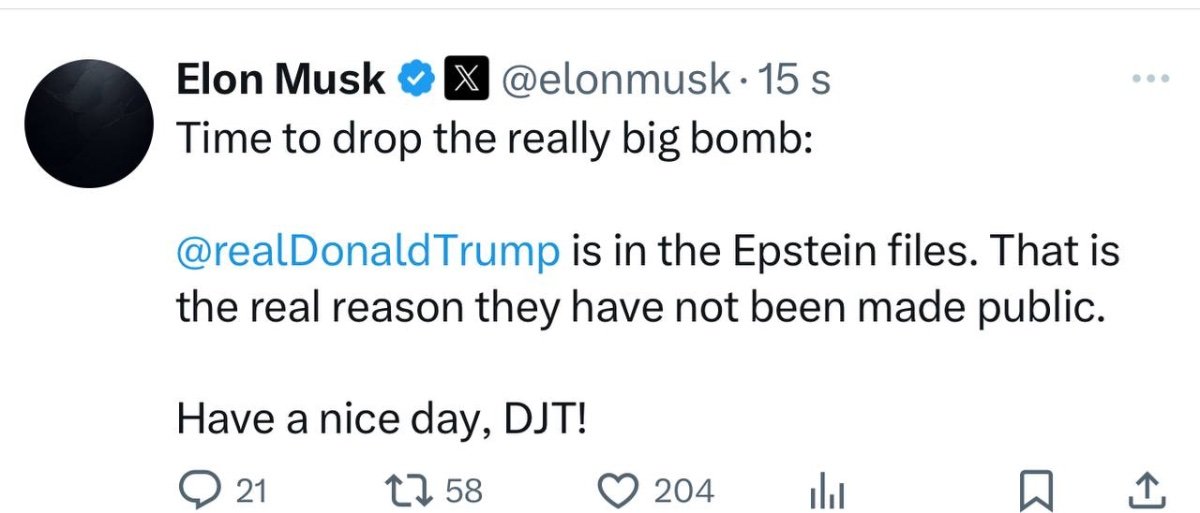Click the repost count 58
The width and height of the screenshot is (1200, 513).
click(463, 490)
